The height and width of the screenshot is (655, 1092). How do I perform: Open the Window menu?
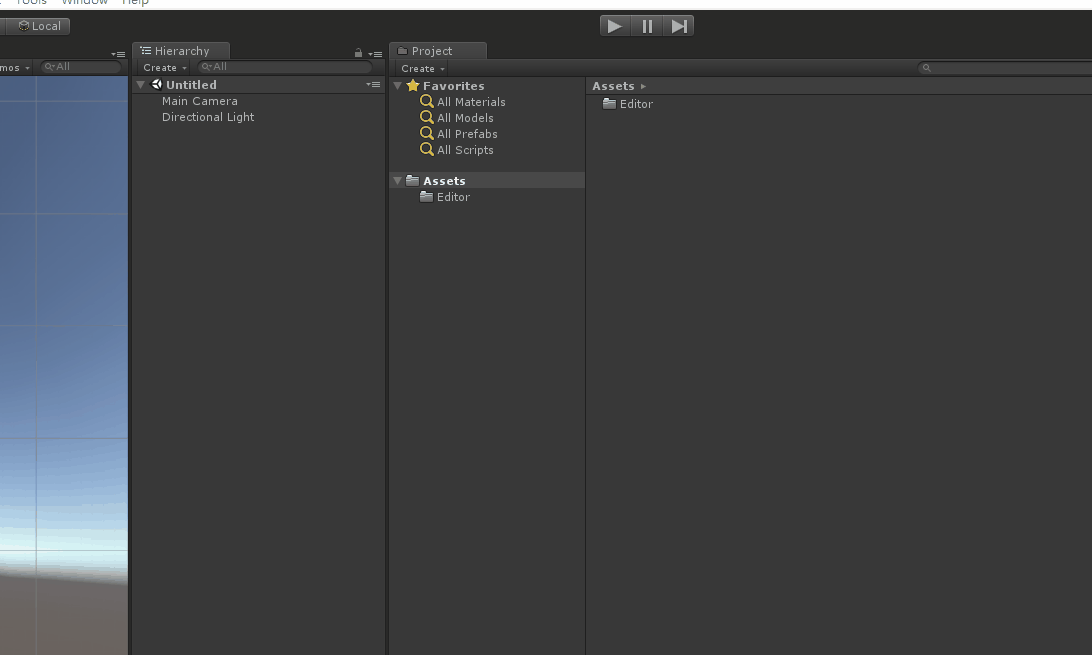(x=84, y=2)
